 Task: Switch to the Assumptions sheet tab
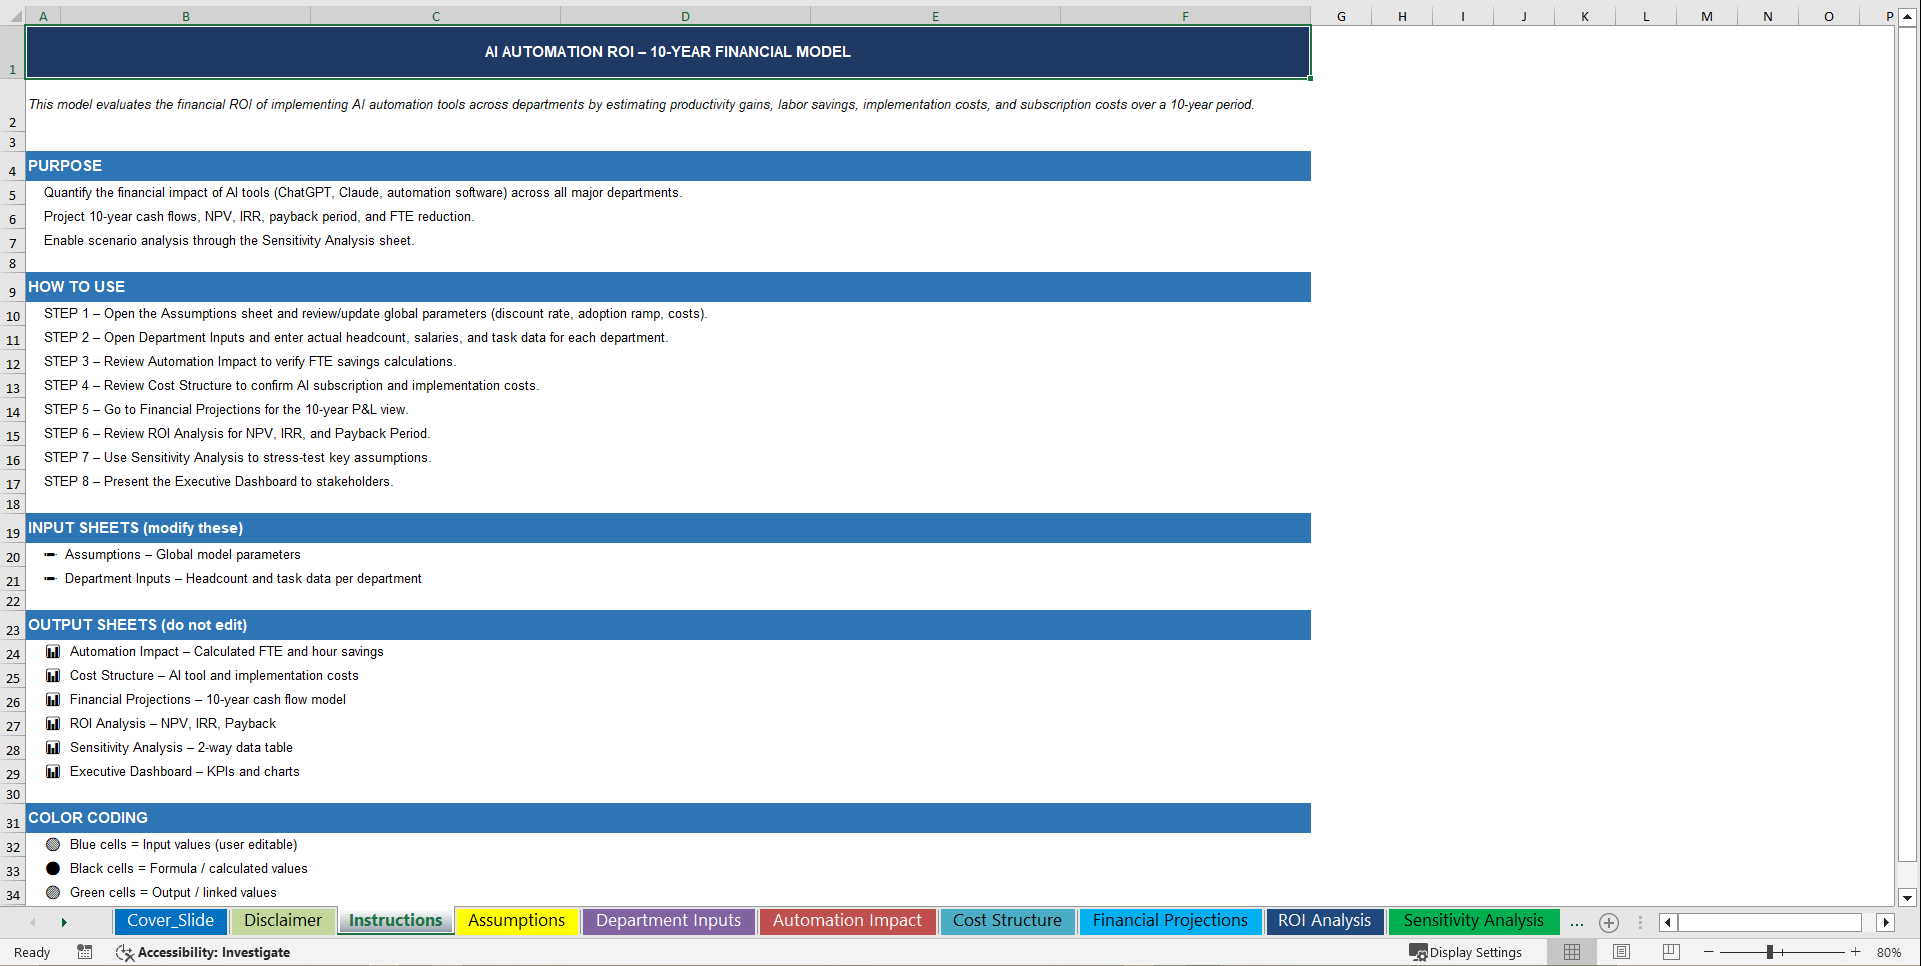[517, 921]
